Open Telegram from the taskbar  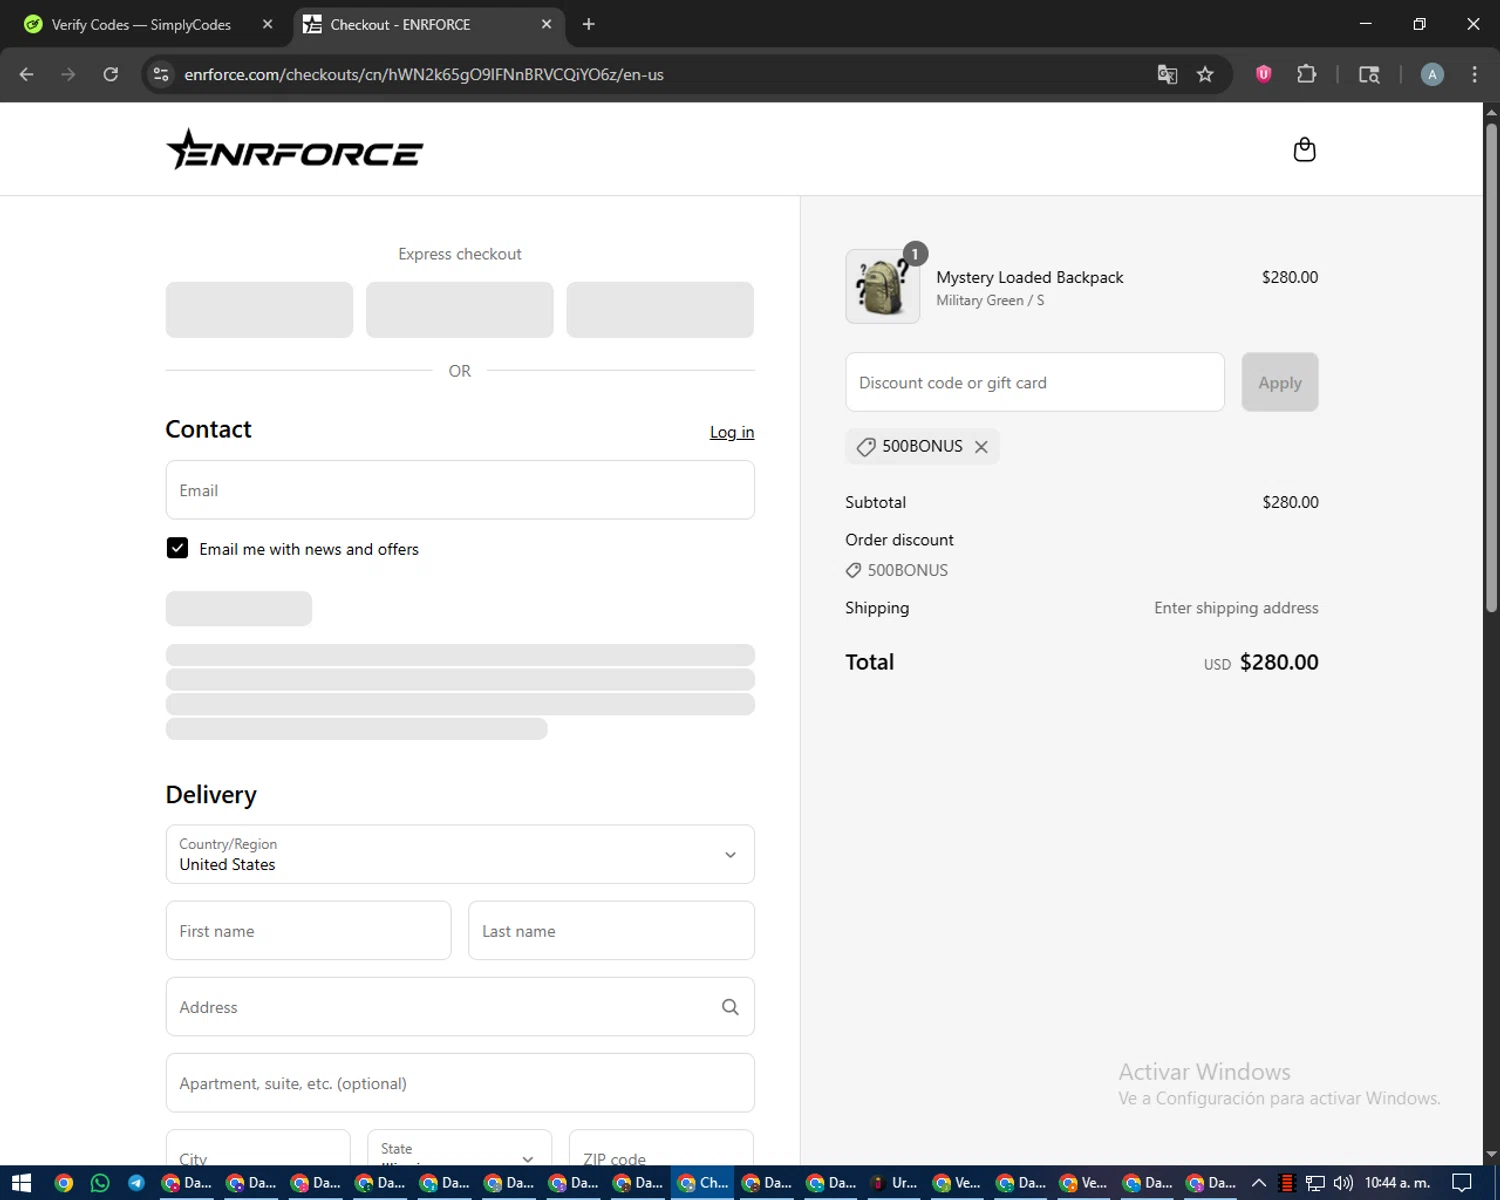tap(136, 1183)
